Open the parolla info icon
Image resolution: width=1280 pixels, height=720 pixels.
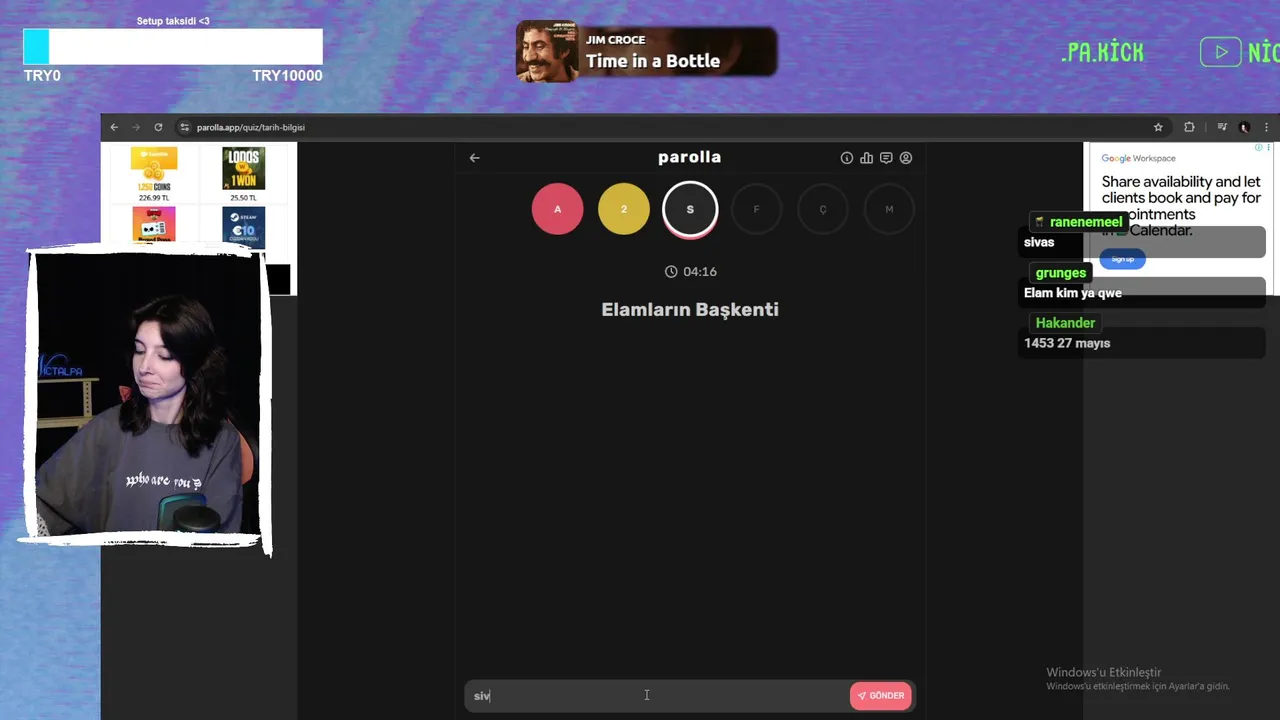[847, 158]
